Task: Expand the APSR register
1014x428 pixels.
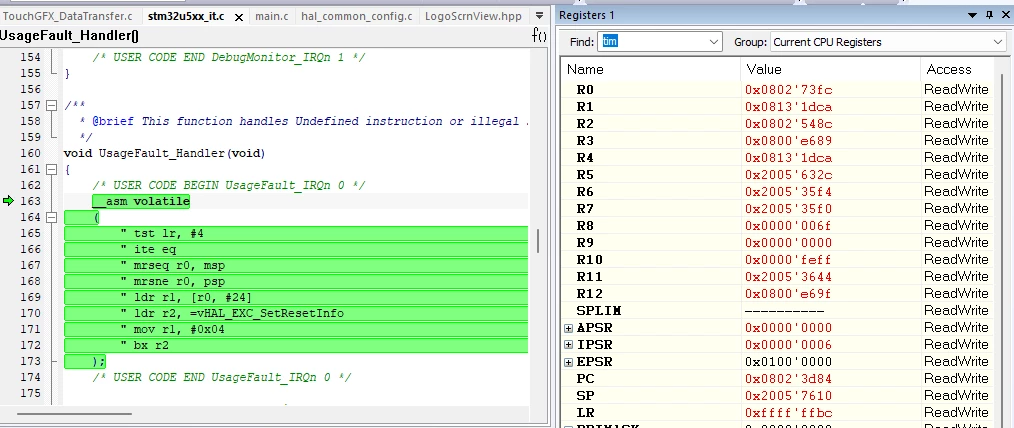Action: [568, 328]
